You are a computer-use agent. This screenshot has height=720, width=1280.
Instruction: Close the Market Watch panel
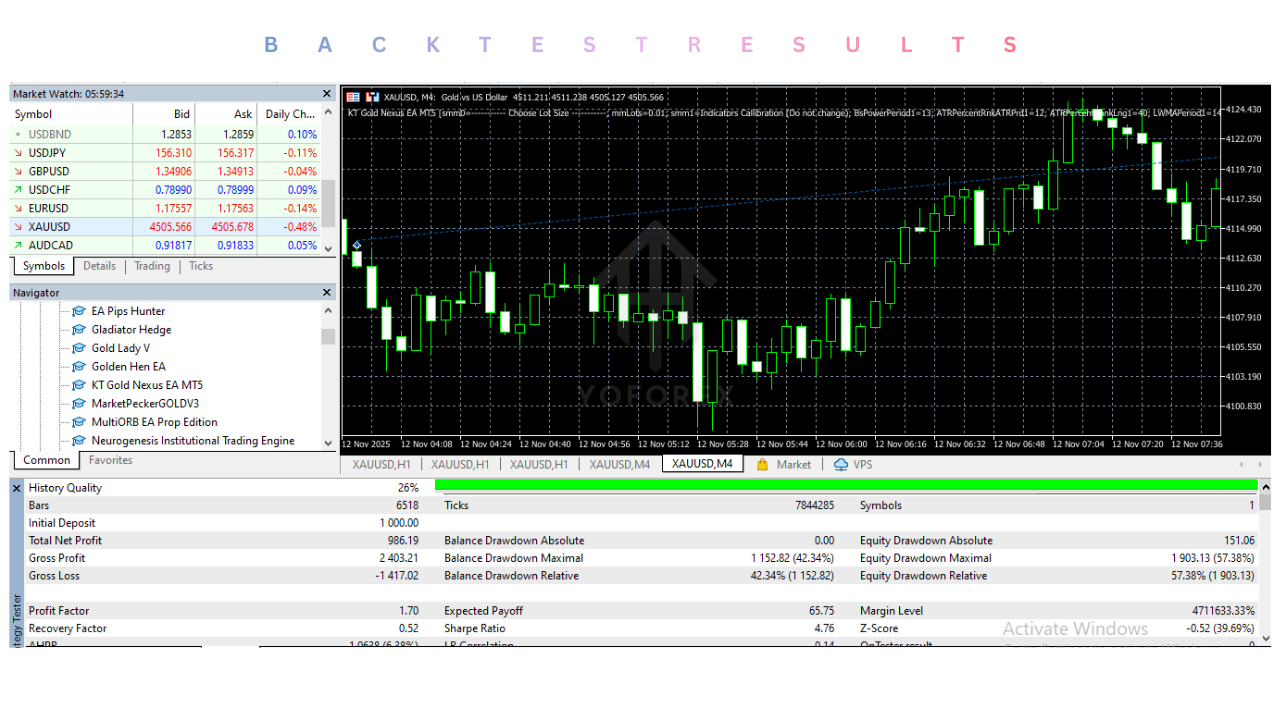[326, 94]
